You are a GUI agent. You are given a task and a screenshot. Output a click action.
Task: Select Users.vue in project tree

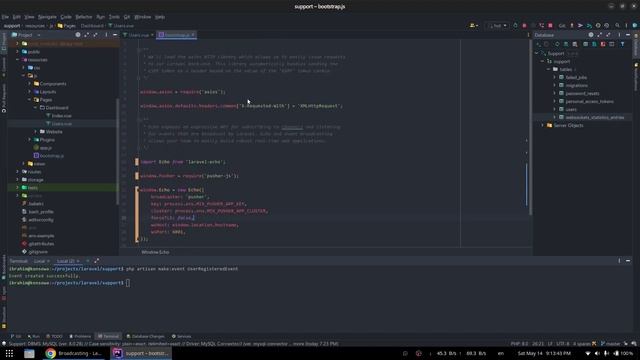point(61,124)
